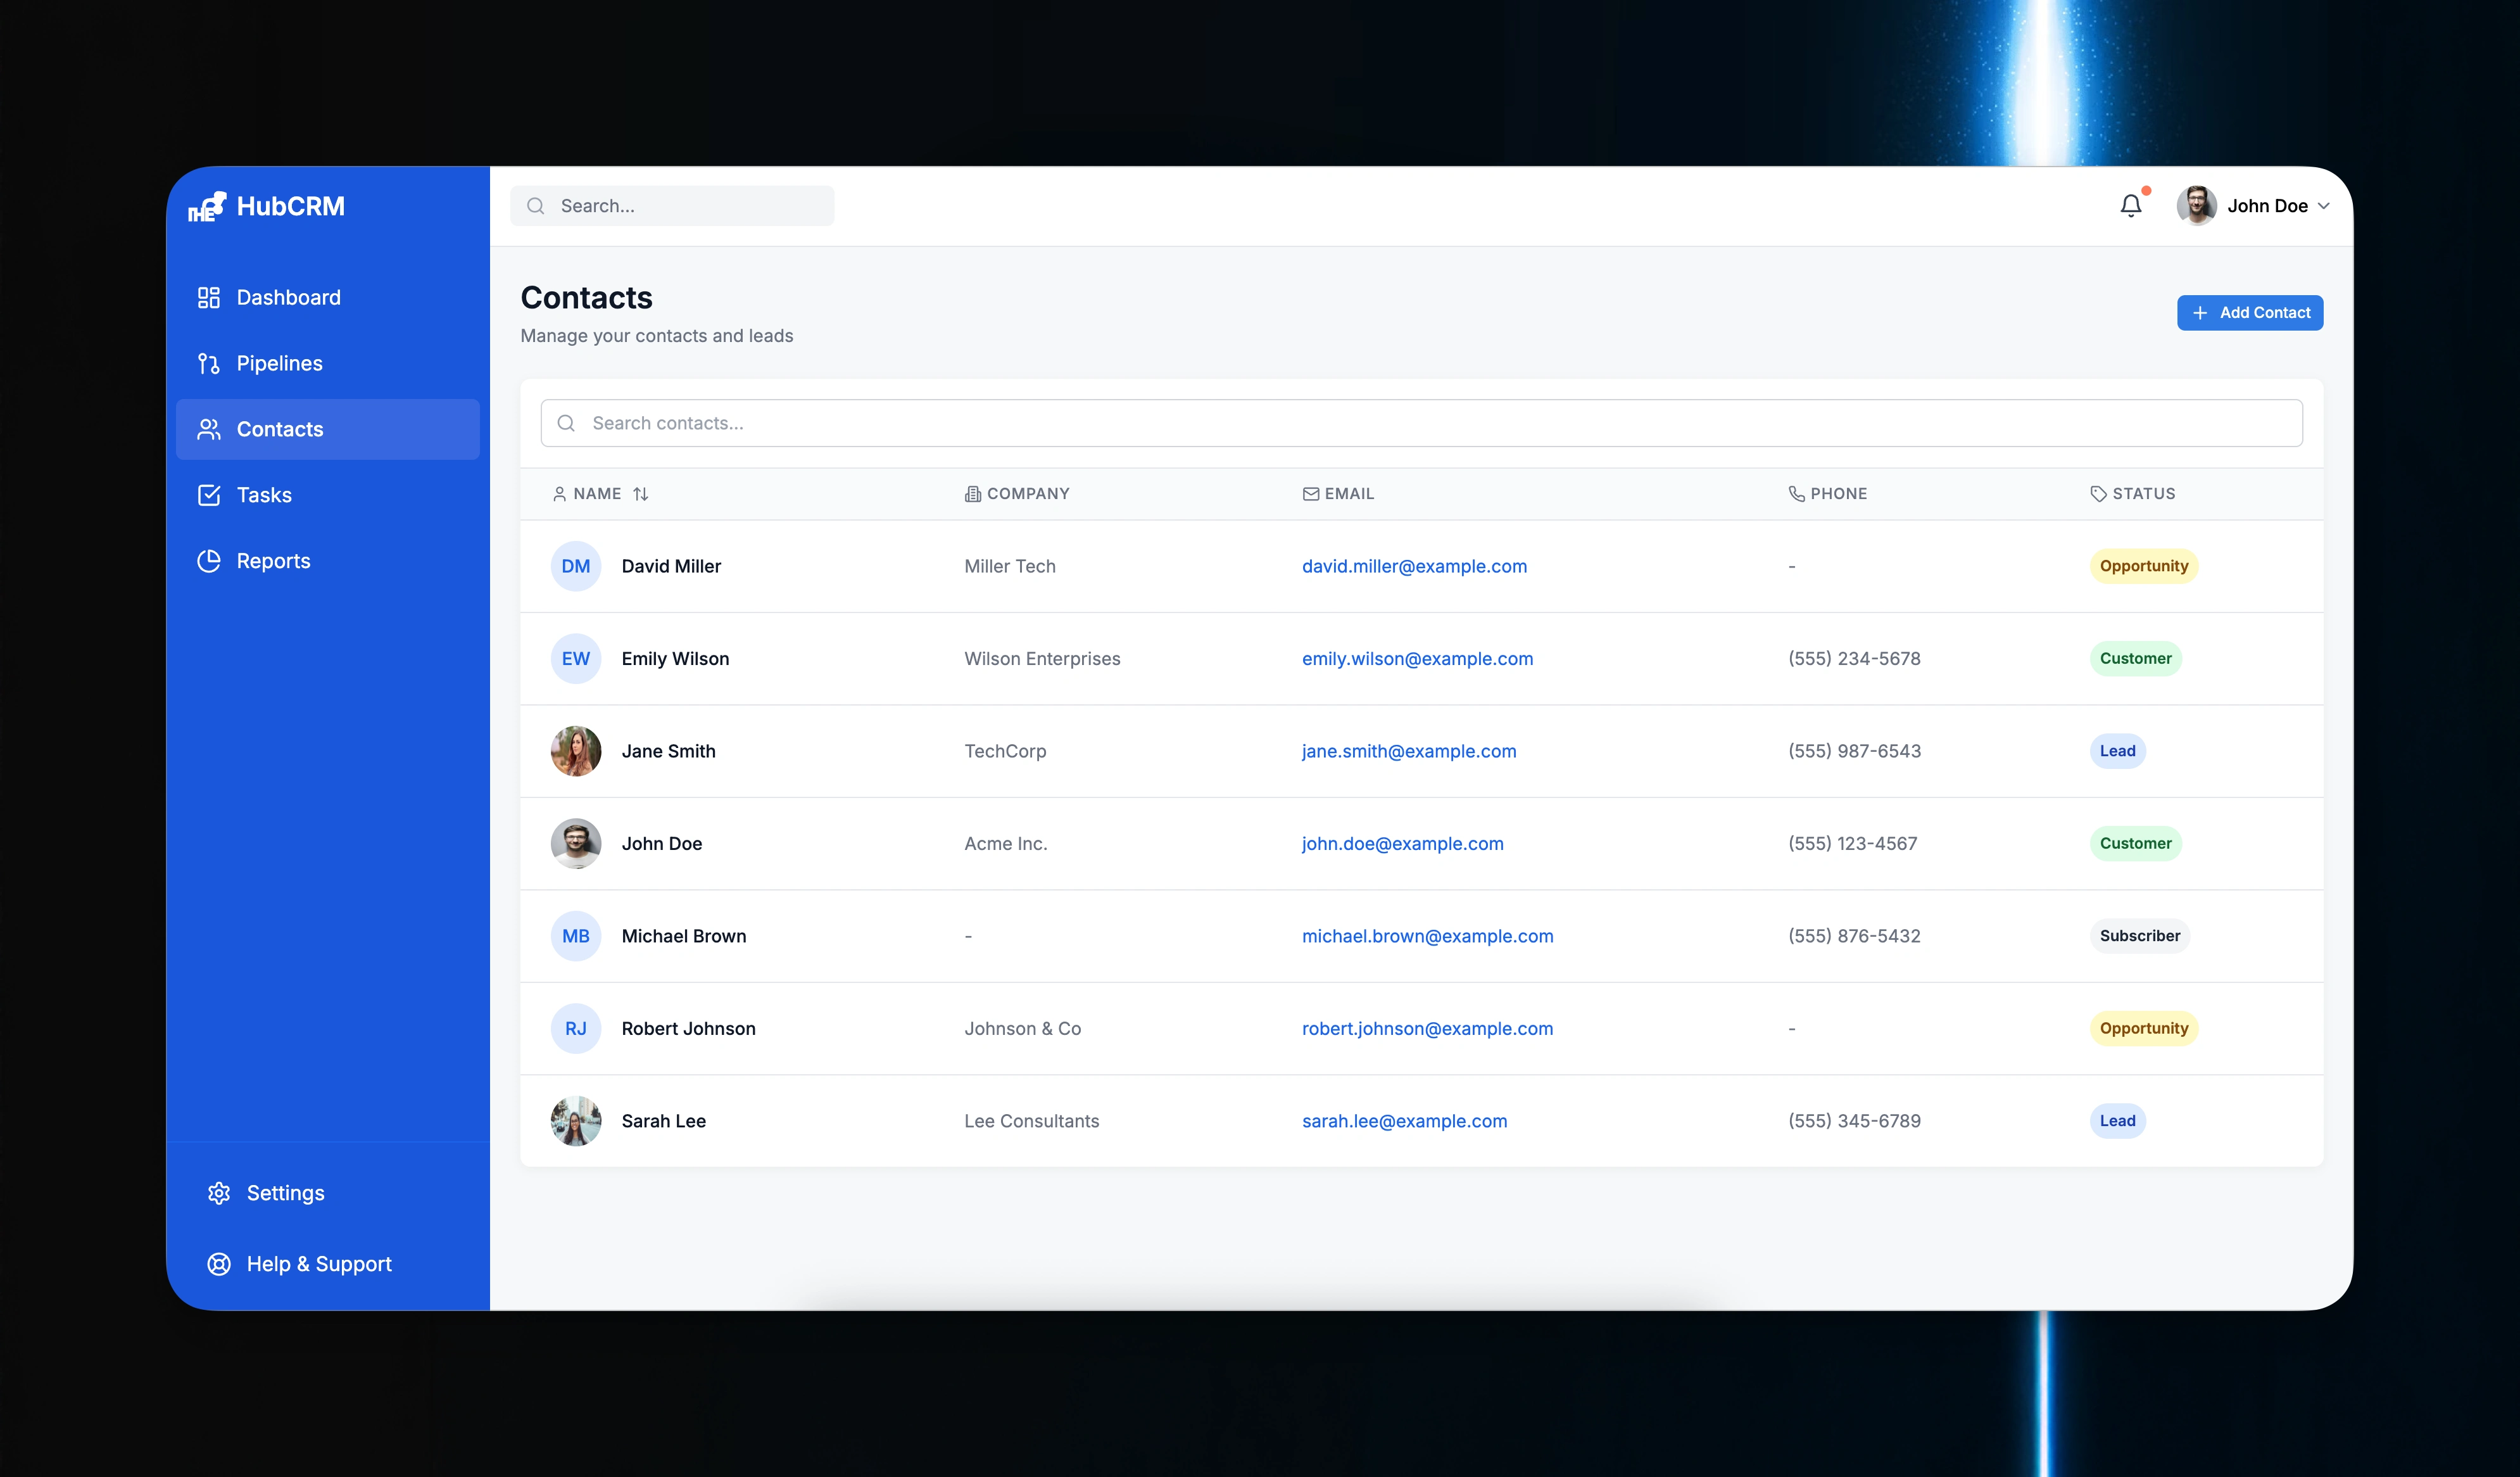Click the John Doe avatar in header
The image size is (2520, 1477).
click(2196, 206)
